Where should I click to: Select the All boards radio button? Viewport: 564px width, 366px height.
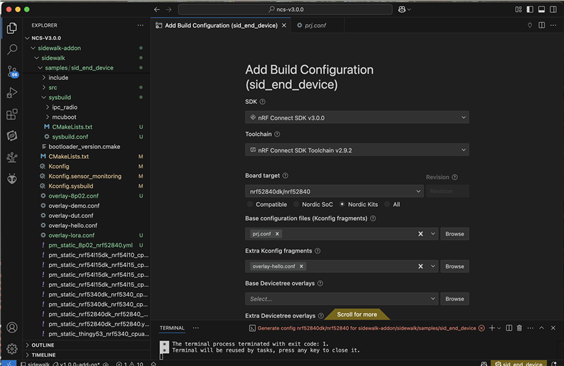tap(387, 204)
